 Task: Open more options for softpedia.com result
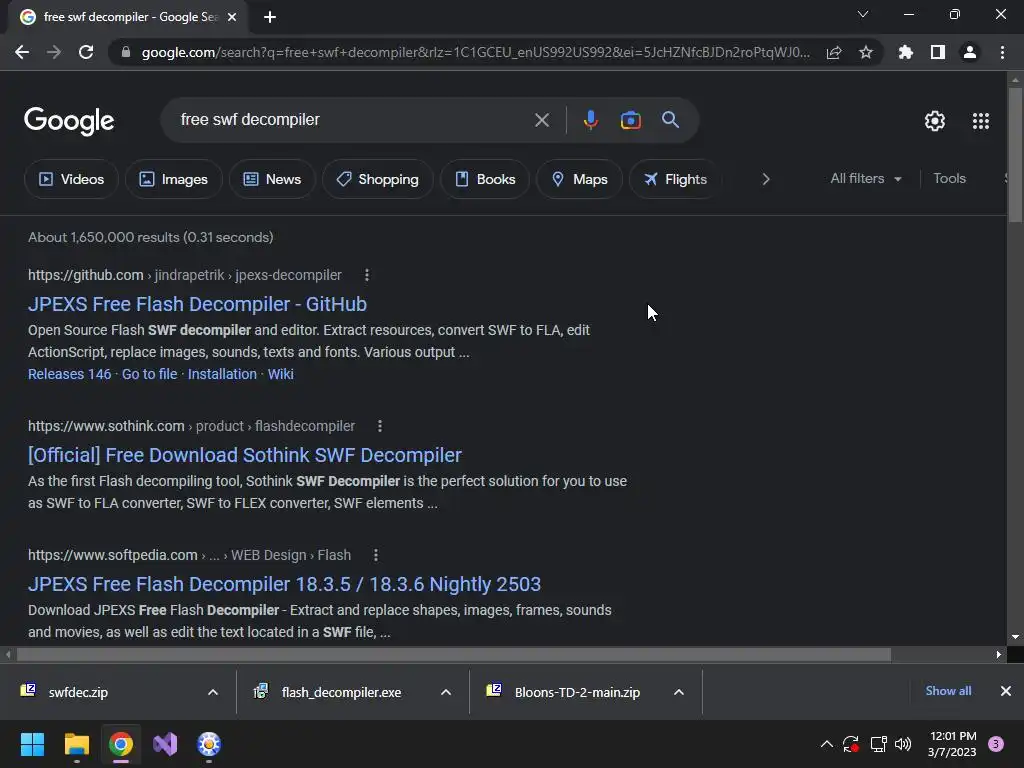pyautogui.click(x=376, y=556)
